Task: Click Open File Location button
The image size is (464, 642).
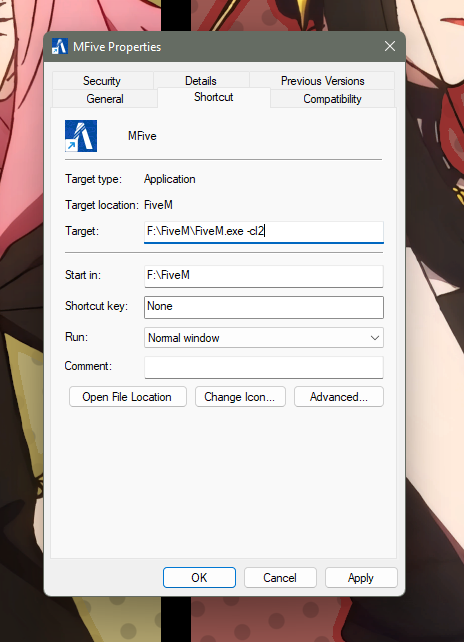Action: pyautogui.click(x=128, y=397)
